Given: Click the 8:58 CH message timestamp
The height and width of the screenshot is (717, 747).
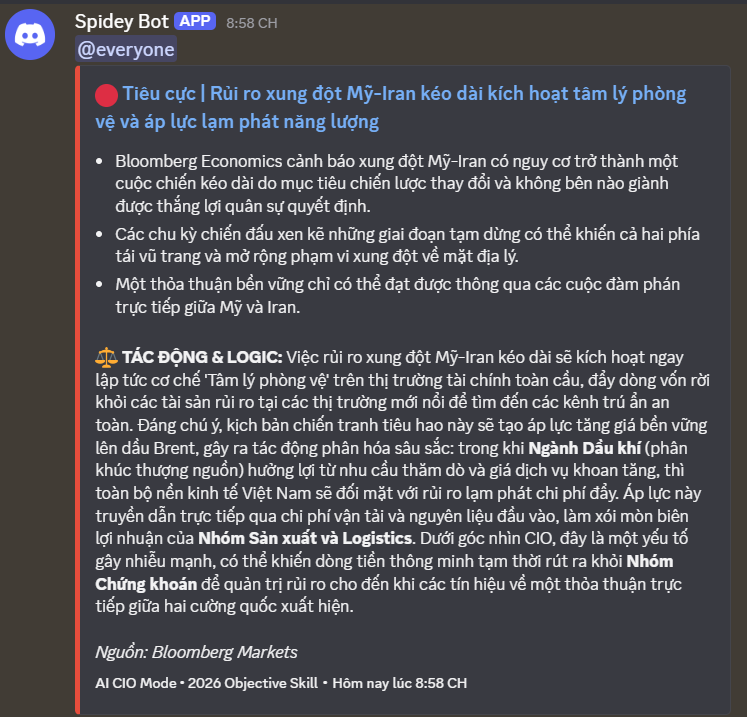Looking at the screenshot, I should (252, 23).
